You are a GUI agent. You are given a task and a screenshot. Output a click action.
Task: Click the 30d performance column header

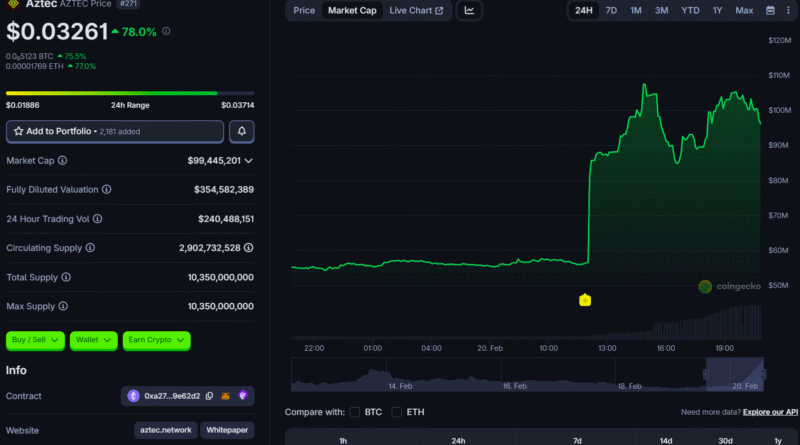(726, 440)
